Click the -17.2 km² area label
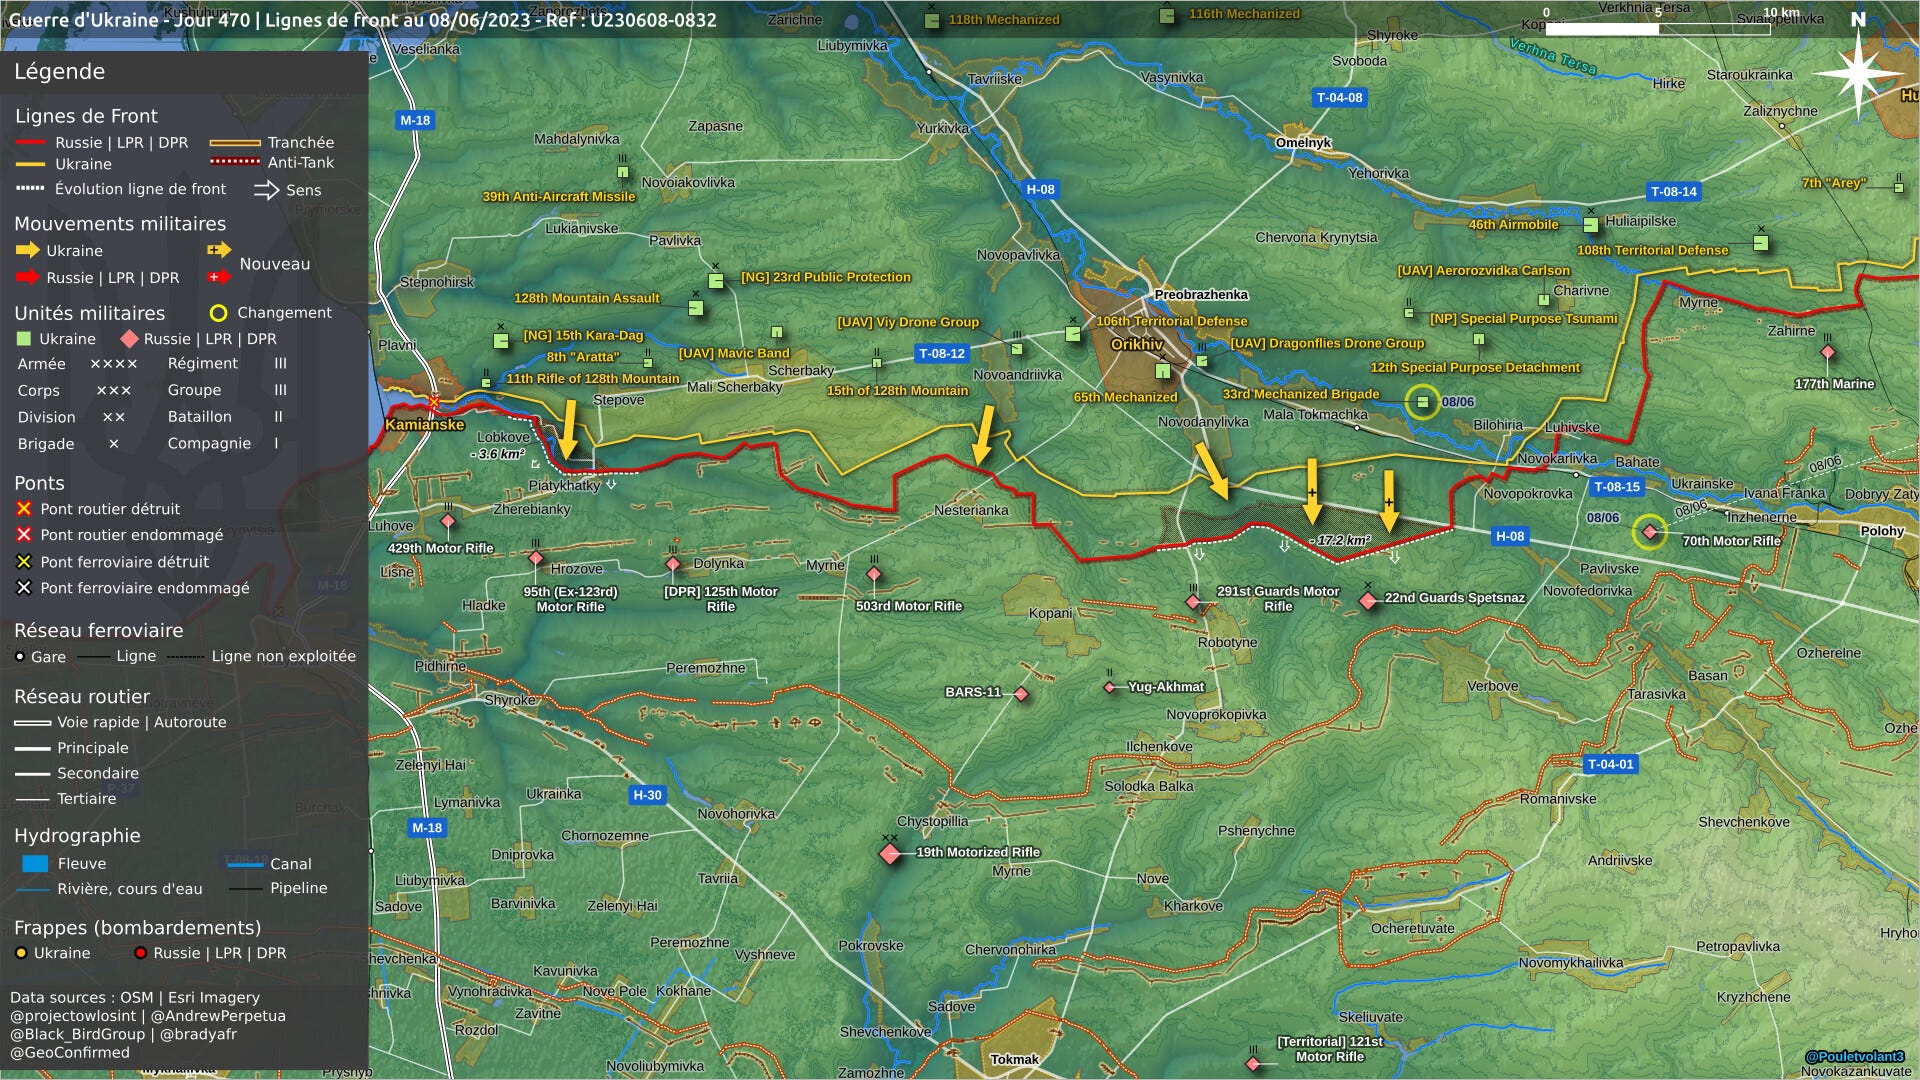 [1340, 540]
